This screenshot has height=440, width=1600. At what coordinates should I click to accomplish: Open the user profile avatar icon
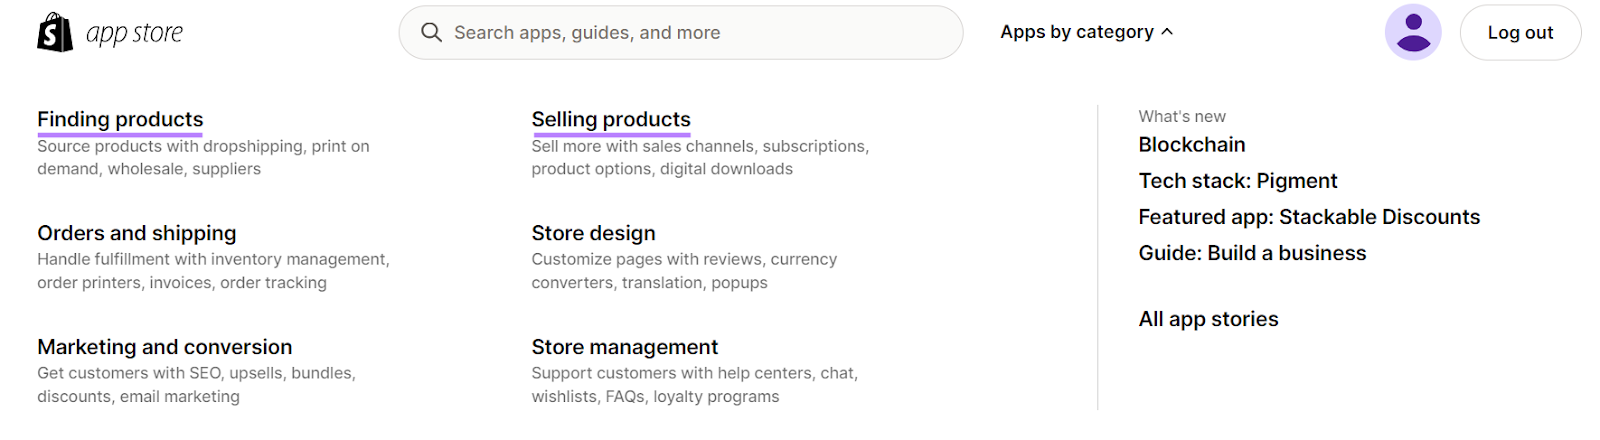(1412, 32)
